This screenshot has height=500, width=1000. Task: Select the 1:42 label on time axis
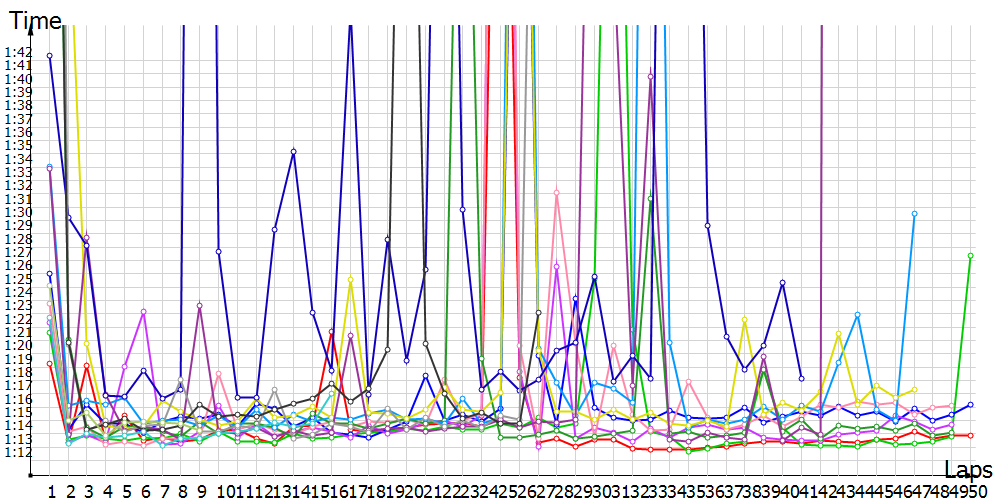coord(16,53)
